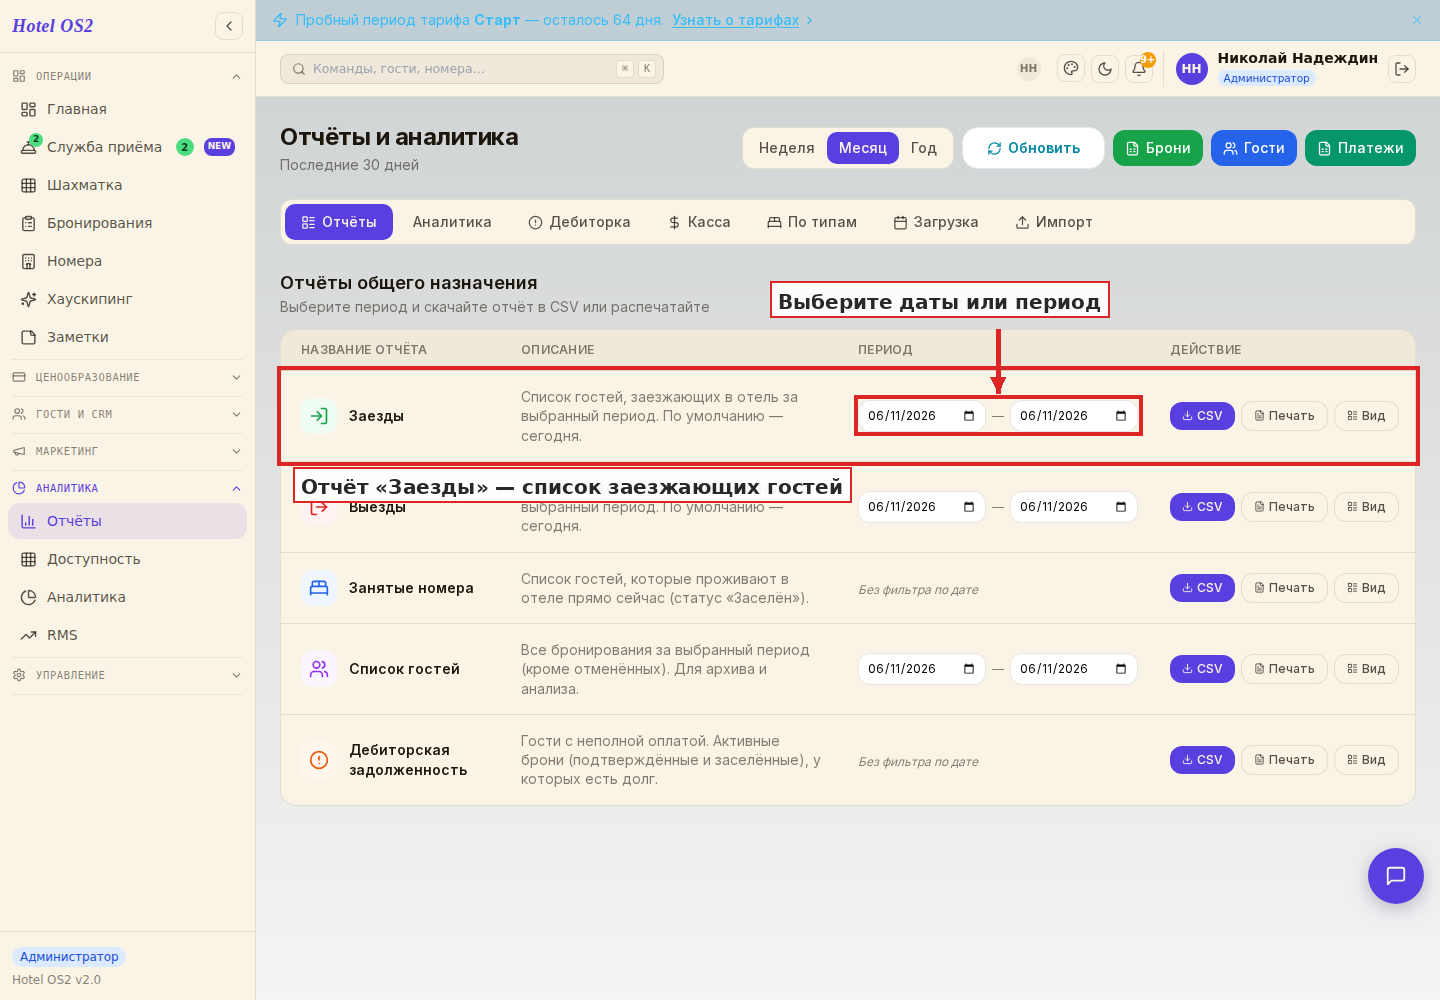The width and height of the screenshot is (1440, 1000).
Task: View the Дебиторская задолженность report
Action: tap(1366, 760)
